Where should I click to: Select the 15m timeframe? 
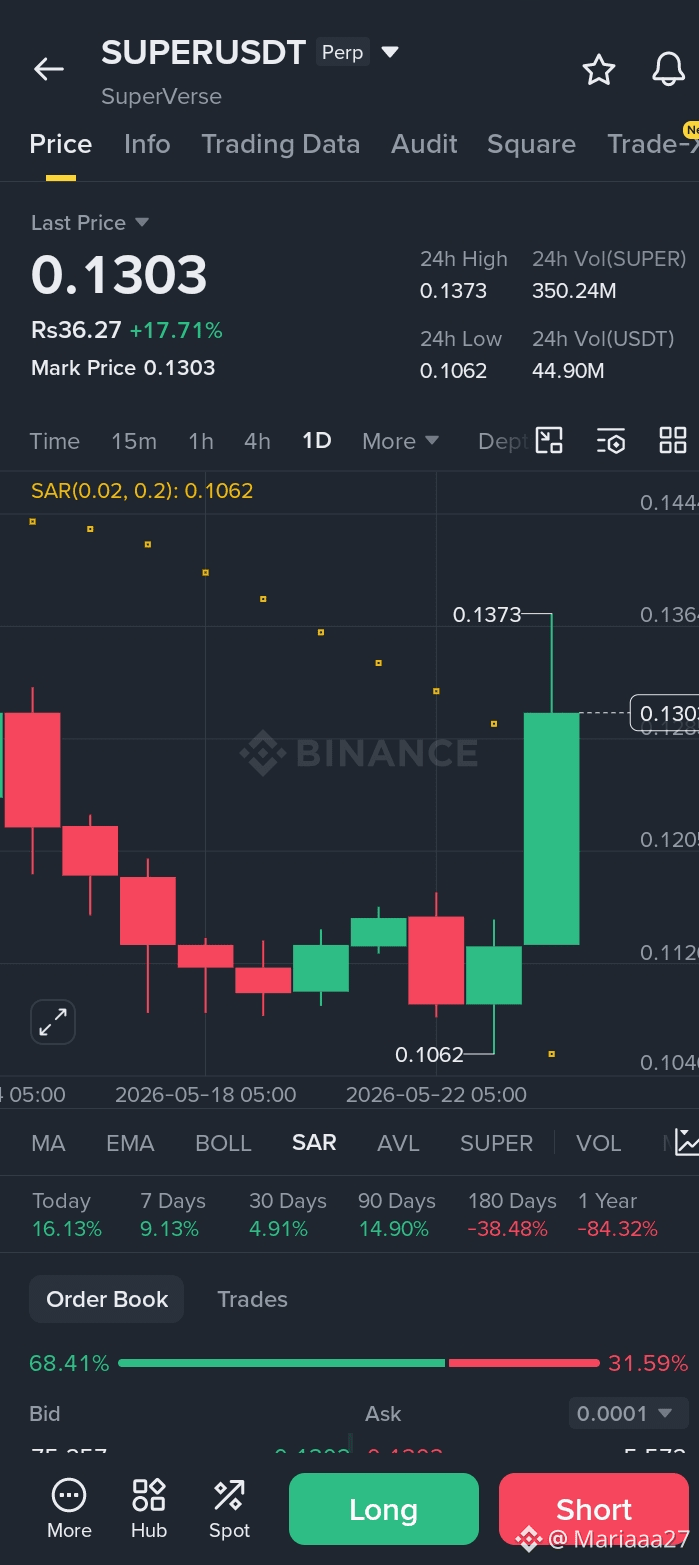[134, 441]
